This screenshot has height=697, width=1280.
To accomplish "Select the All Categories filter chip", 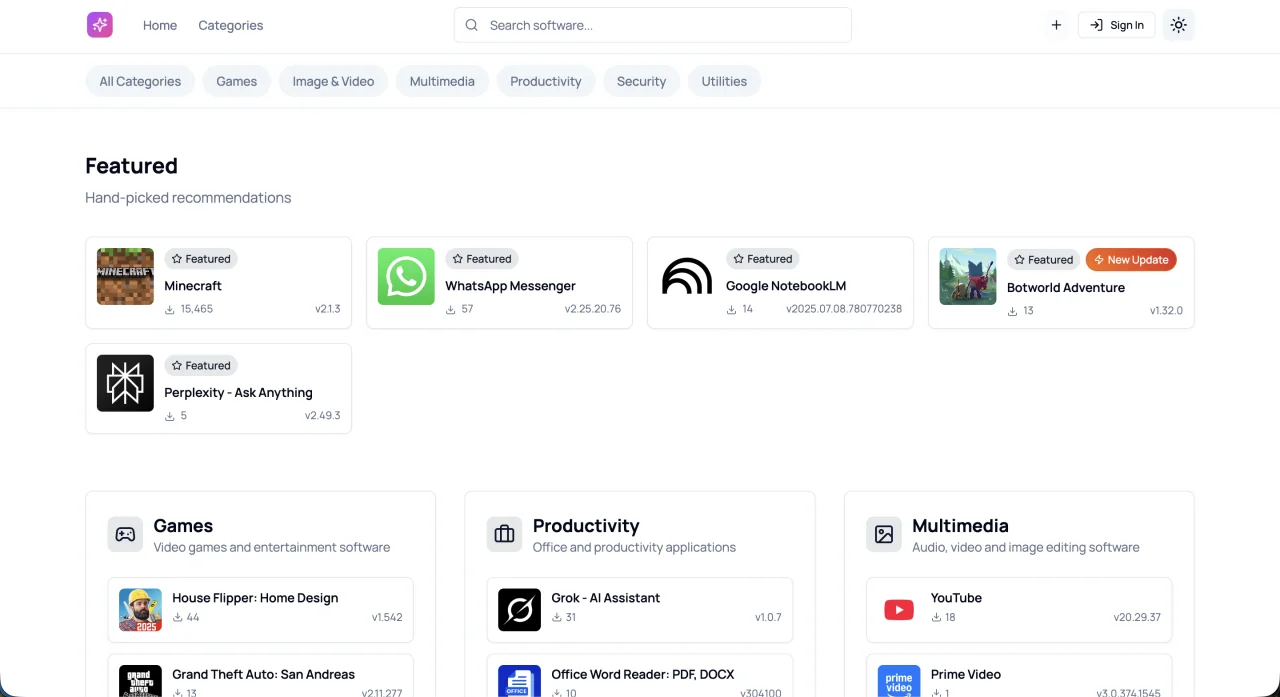I will coord(140,81).
